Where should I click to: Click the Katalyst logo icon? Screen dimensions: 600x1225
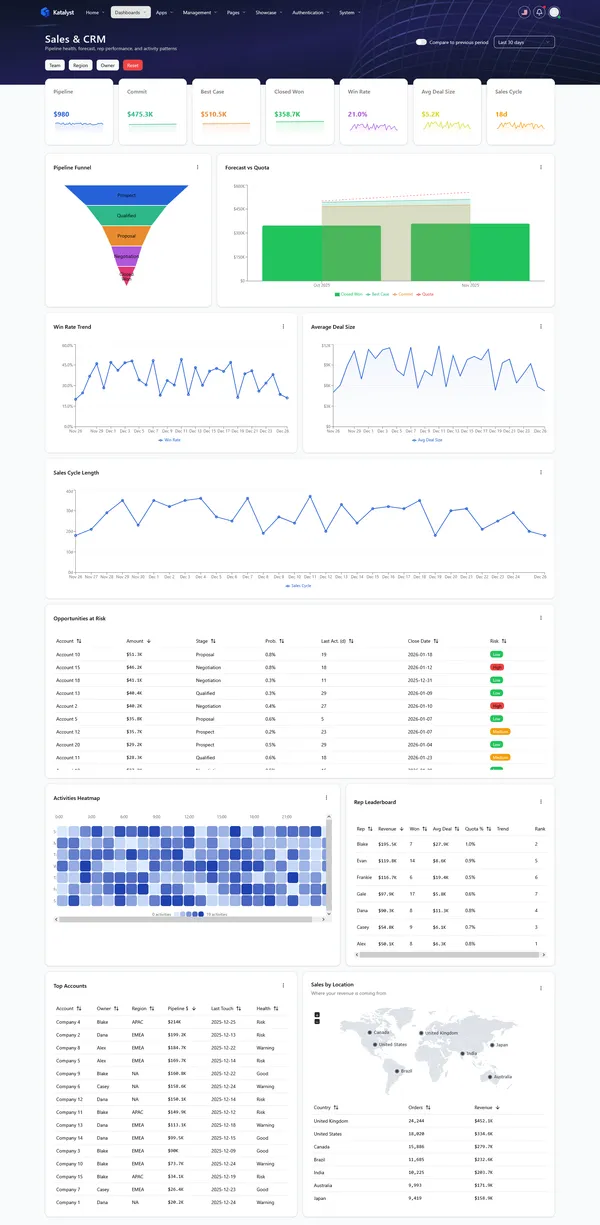point(44,13)
